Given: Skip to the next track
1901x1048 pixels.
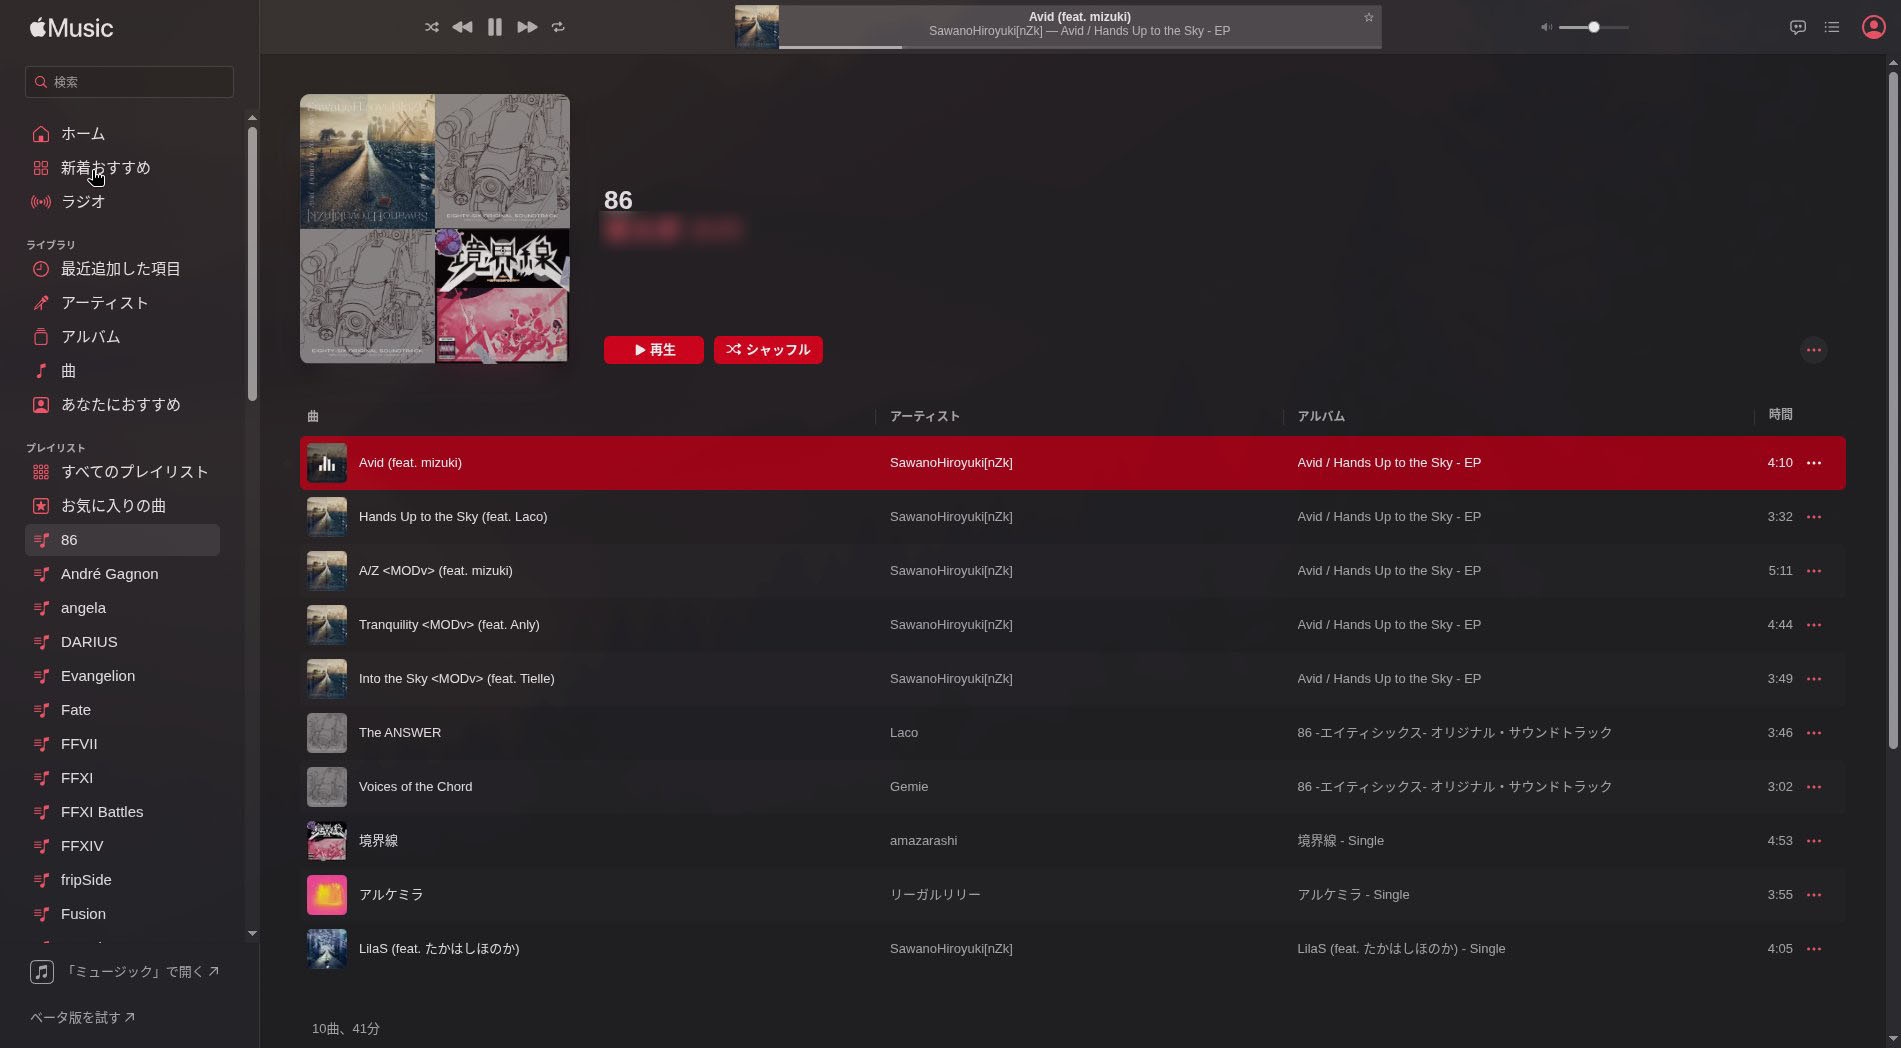Looking at the screenshot, I should tap(527, 27).
